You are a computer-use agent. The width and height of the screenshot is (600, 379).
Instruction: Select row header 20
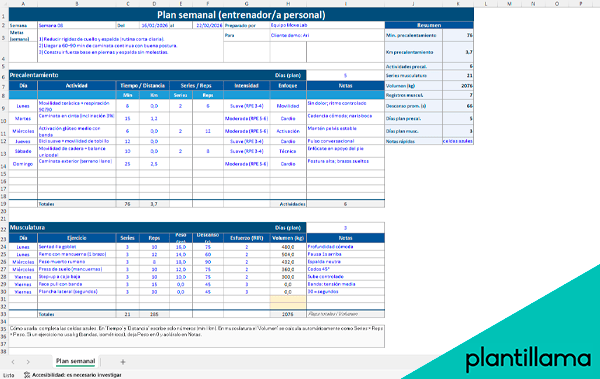(4, 211)
